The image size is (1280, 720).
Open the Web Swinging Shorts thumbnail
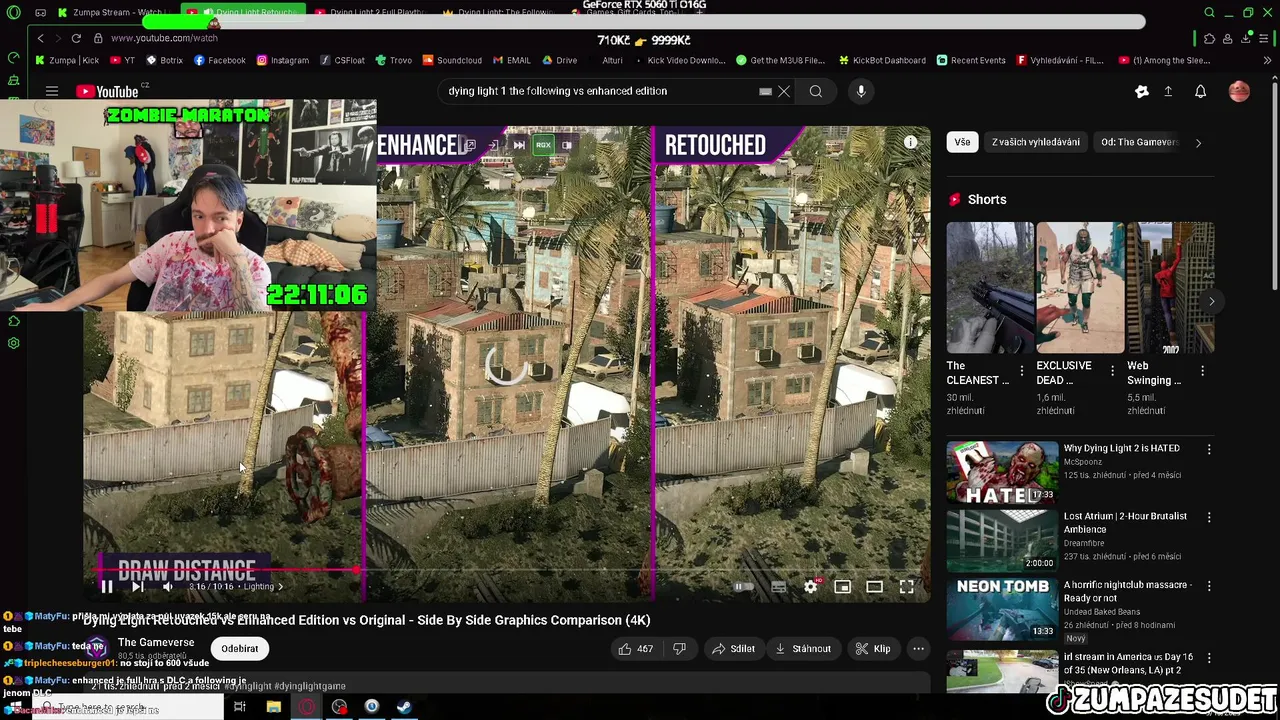(1170, 288)
